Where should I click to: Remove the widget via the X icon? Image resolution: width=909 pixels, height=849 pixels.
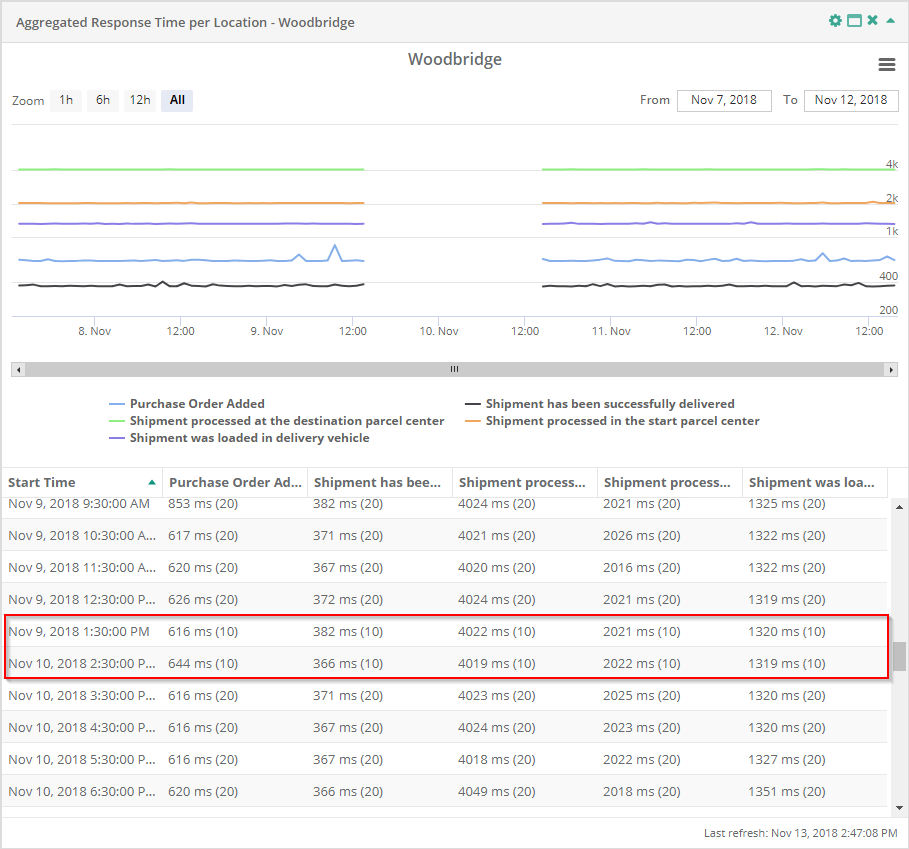(x=870, y=19)
